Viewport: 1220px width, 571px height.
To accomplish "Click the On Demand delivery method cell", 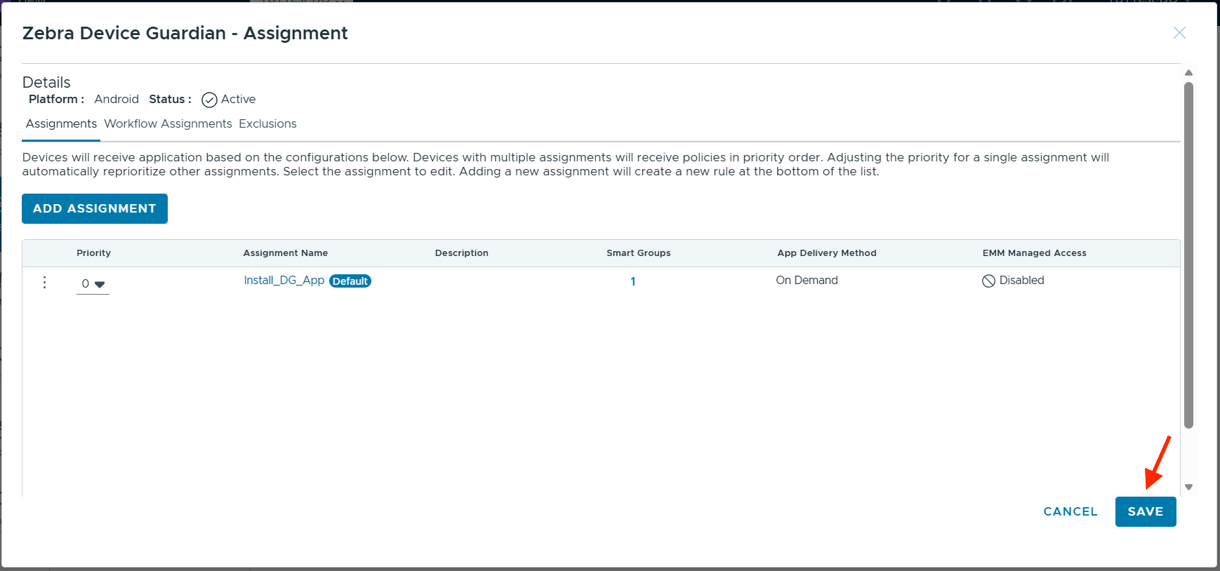I will [807, 281].
